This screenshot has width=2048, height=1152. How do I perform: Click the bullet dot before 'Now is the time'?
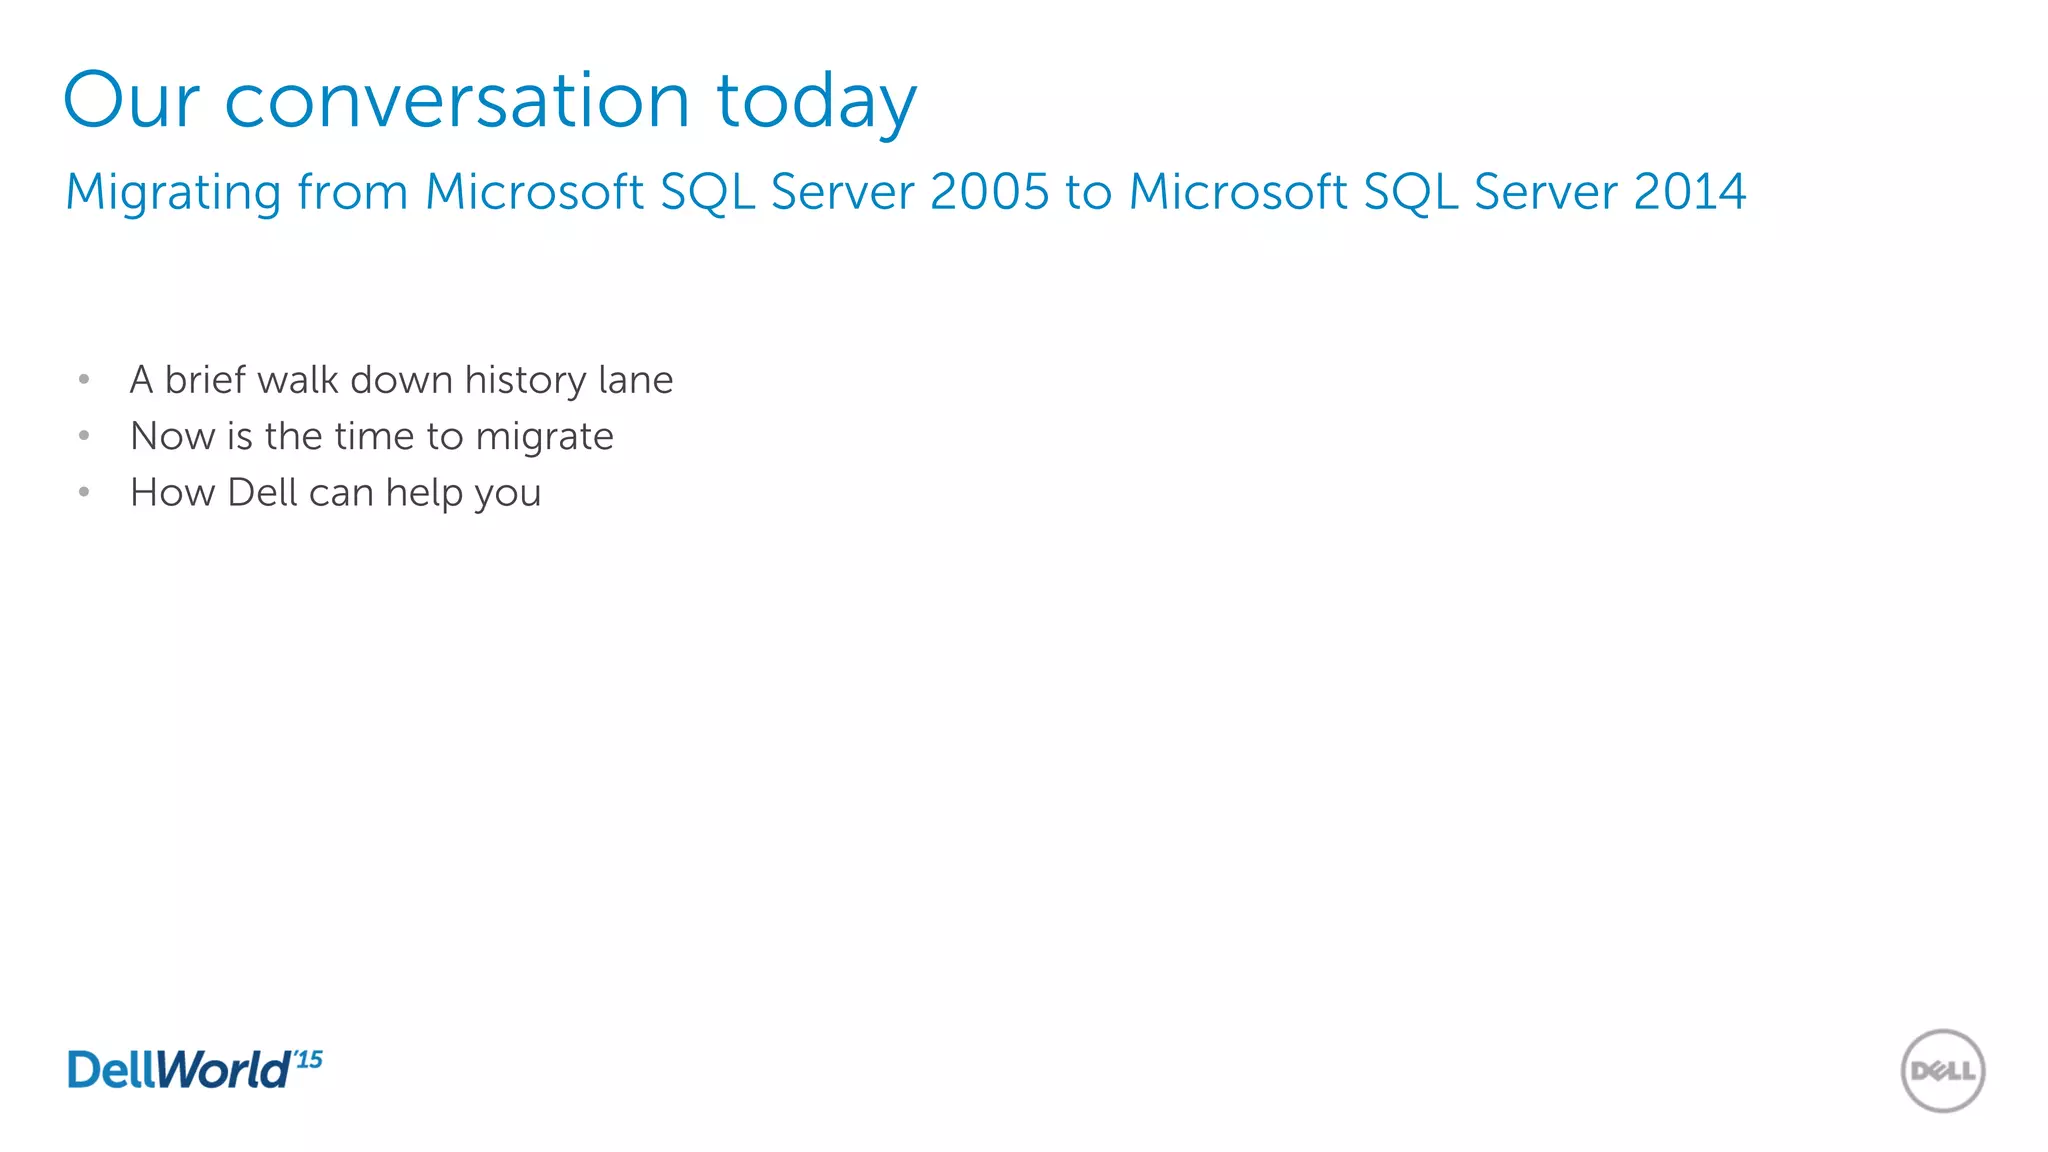[84, 435]
